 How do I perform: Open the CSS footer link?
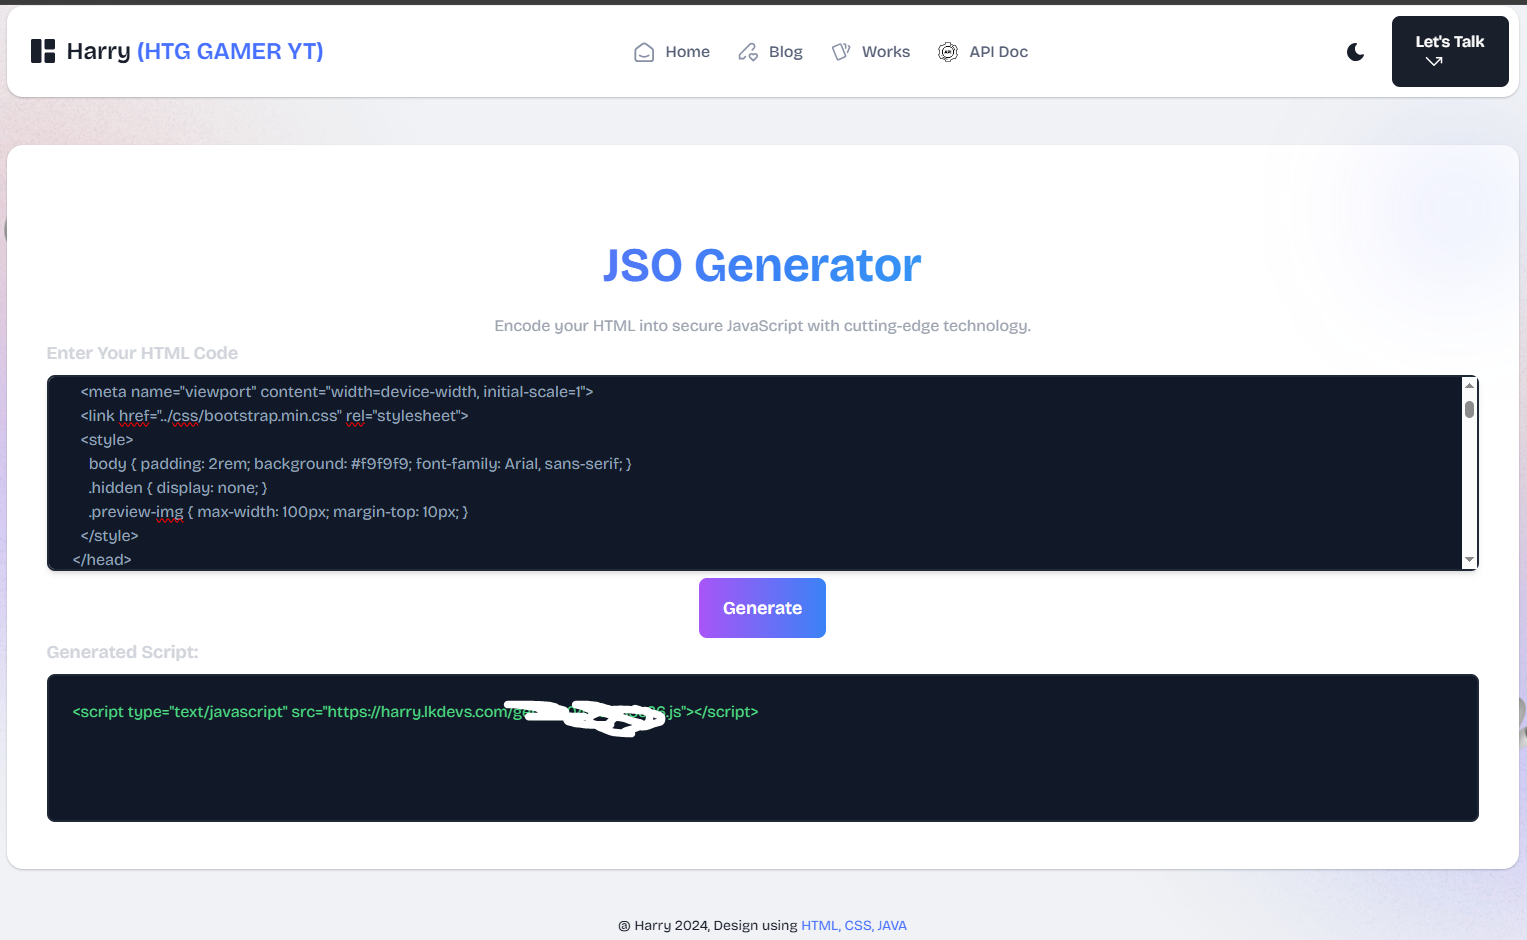pyautogui.click(x=857, y=926)
